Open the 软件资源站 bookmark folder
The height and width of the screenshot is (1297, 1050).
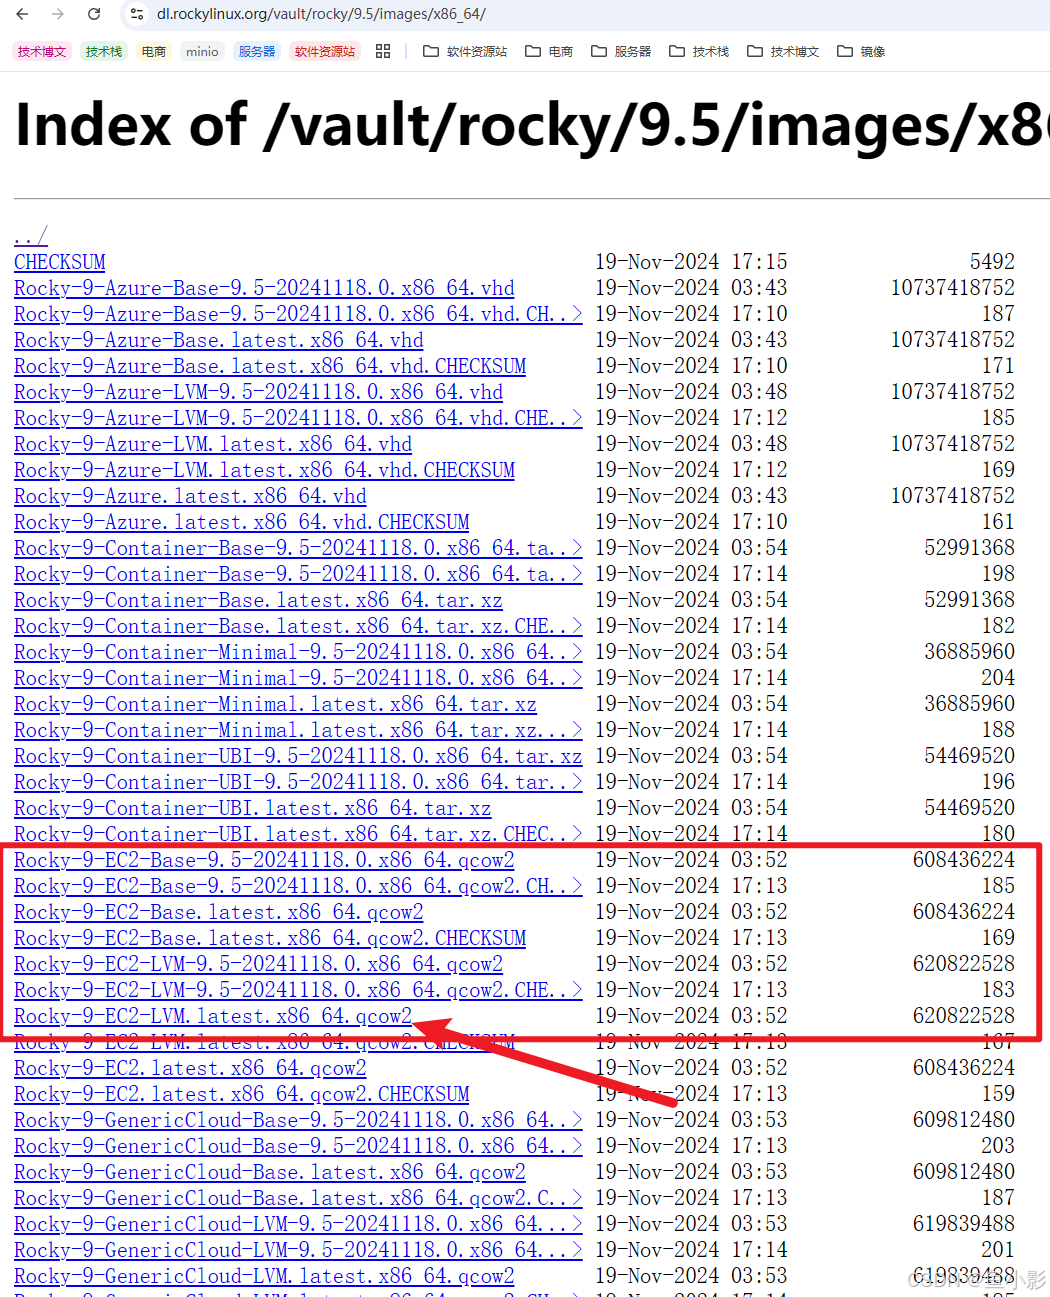[465, 51]
